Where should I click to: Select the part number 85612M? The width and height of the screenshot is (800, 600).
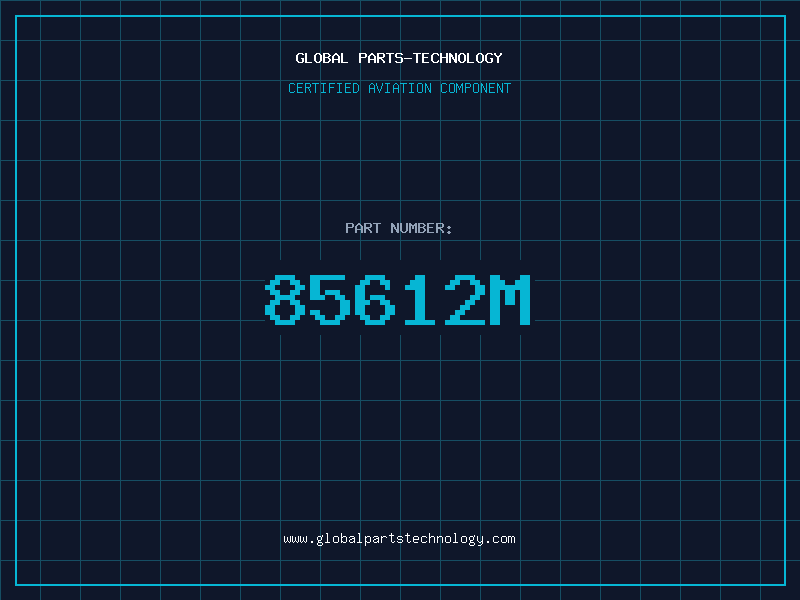click(x=398, y=299)
